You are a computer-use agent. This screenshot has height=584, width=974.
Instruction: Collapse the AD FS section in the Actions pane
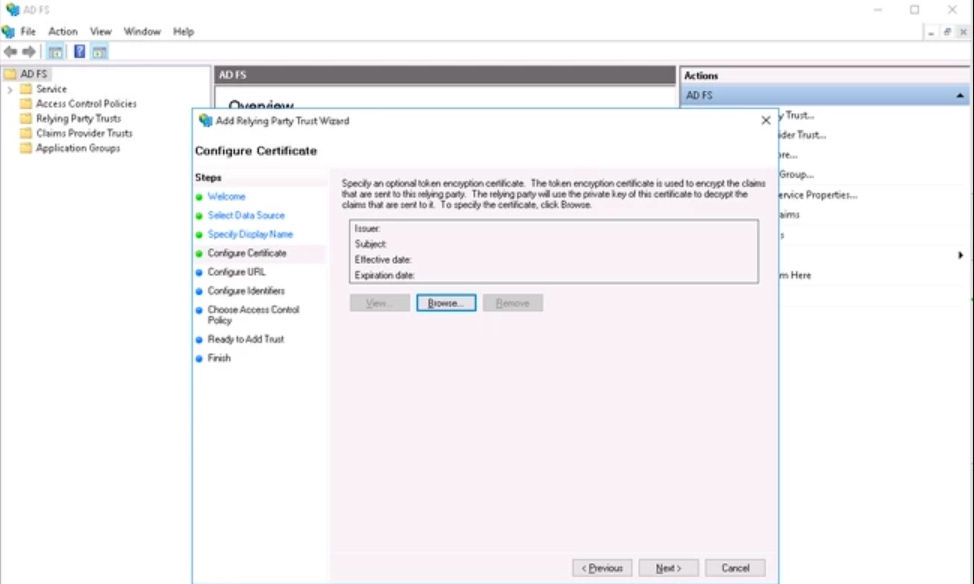[960, 96]
